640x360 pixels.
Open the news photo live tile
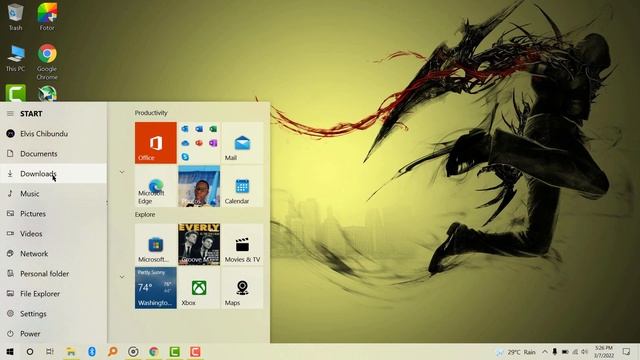tap(199, 186)
